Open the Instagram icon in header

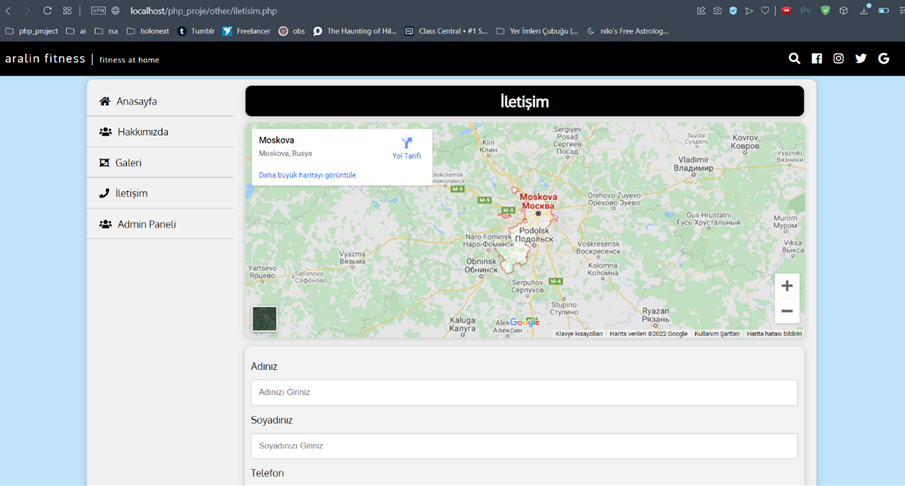(838, 58)
